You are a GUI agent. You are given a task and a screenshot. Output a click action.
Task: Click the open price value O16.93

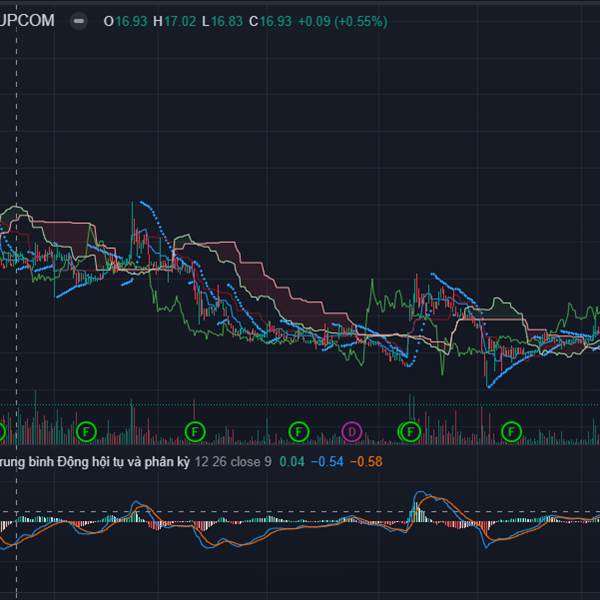click(125, 21)
